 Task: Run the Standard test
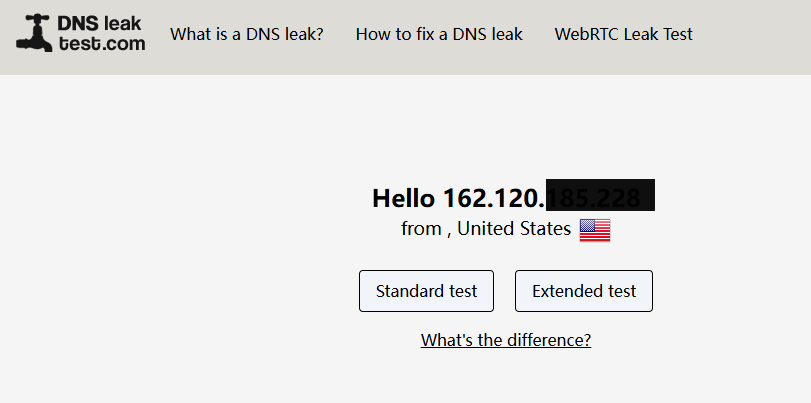point(426,291)
